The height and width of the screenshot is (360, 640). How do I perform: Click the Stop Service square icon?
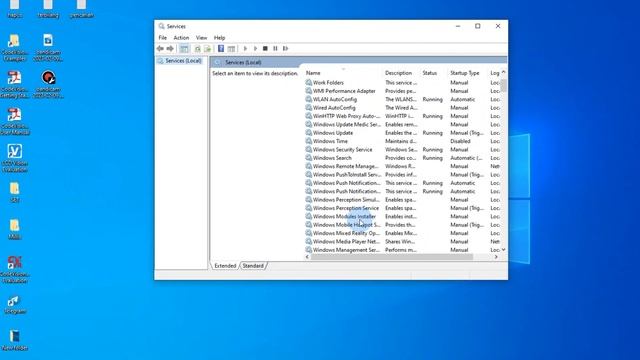(x=265, y=49)
